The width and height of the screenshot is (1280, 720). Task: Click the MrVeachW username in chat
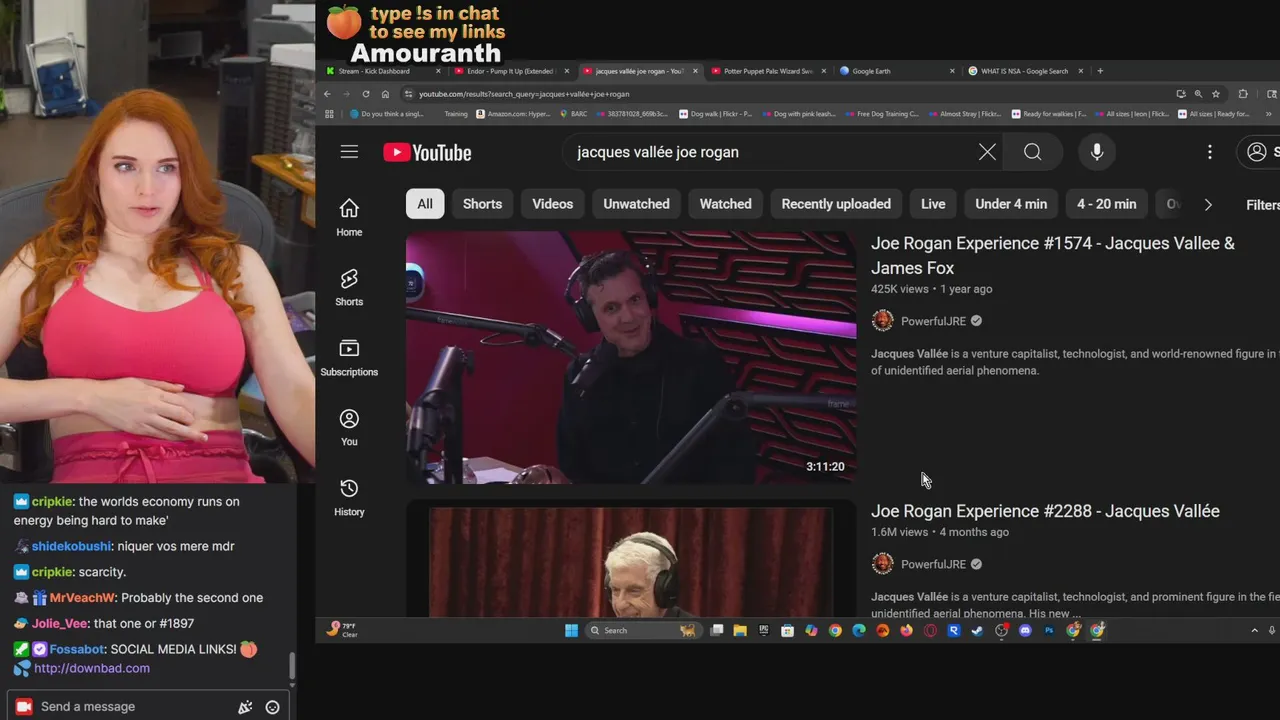(x=82, y=598)
